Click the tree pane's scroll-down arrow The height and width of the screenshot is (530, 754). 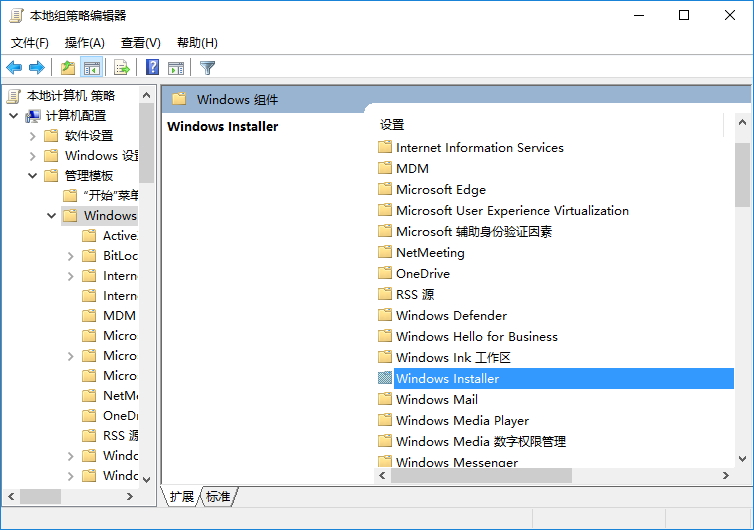[x=147, y=478]
